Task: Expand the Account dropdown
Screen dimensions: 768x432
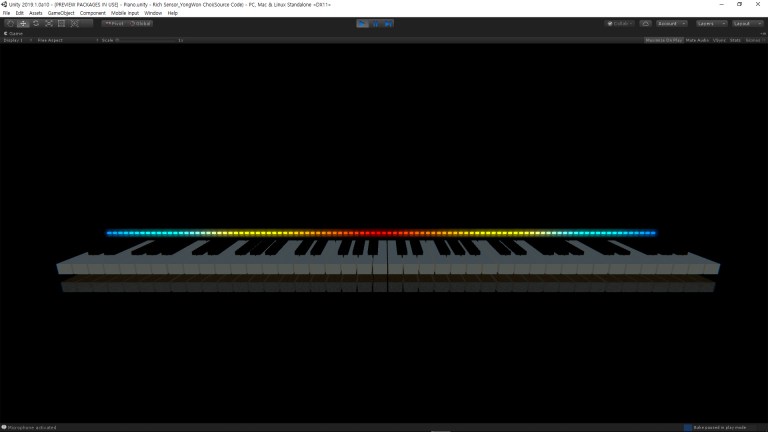Action: click(x=671, y=23)
